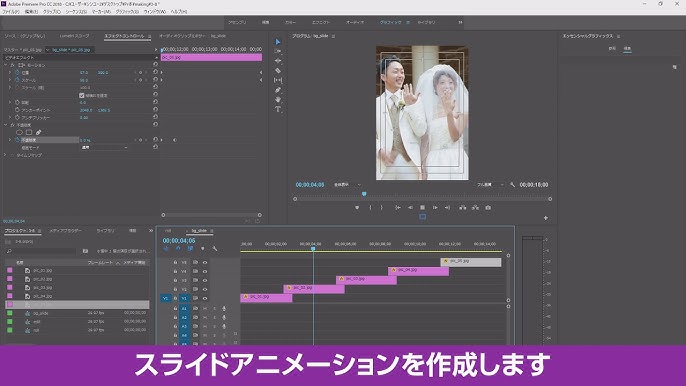Open the File menu
686x386 pixels.
pos(11,12)
